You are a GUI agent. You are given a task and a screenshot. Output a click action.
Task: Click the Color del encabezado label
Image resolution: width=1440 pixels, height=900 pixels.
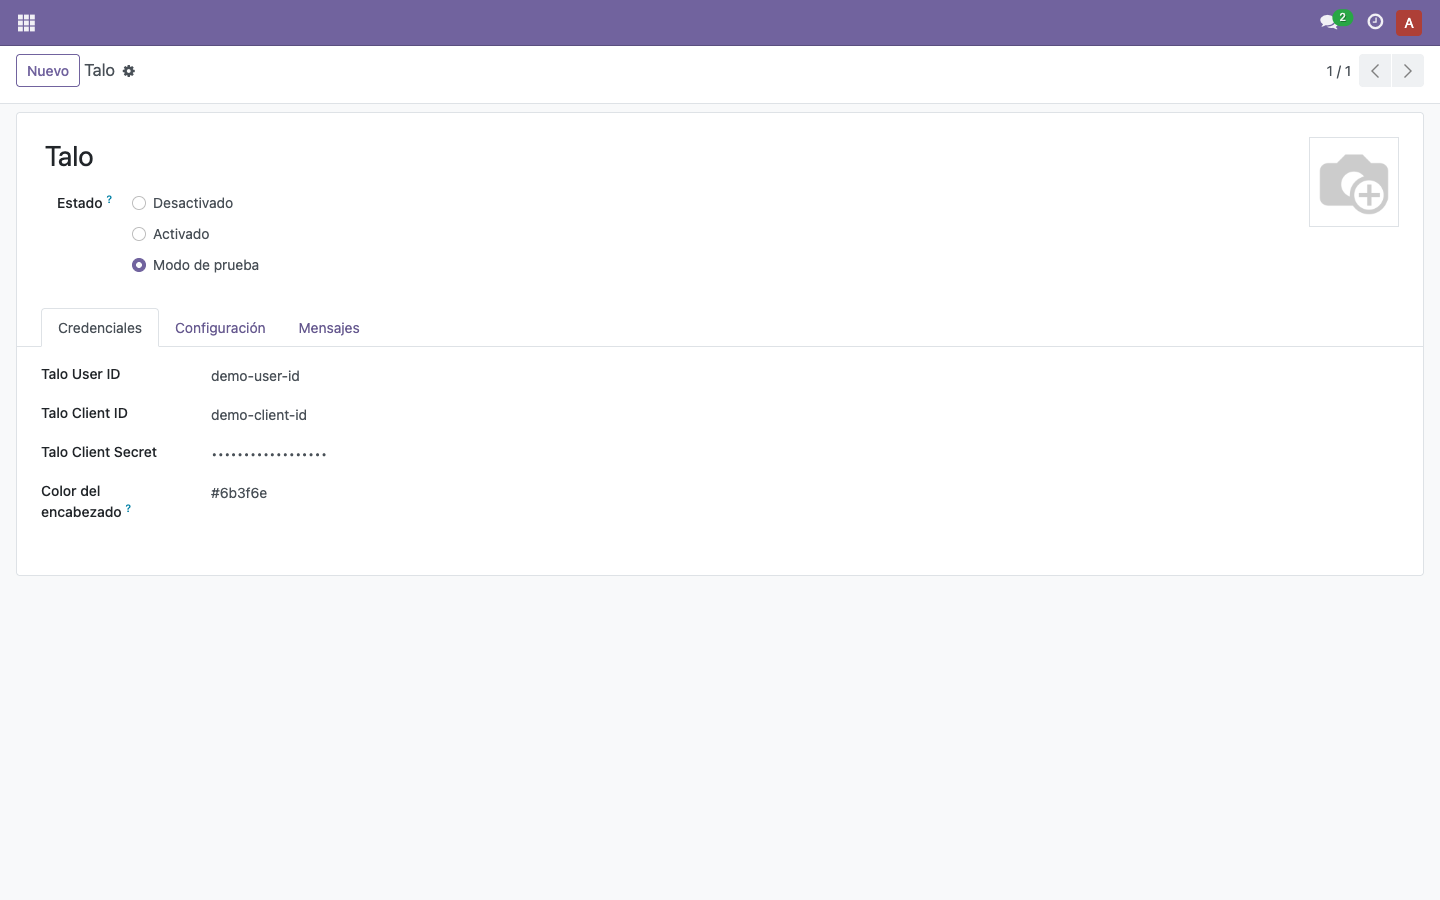click(81, 501)
